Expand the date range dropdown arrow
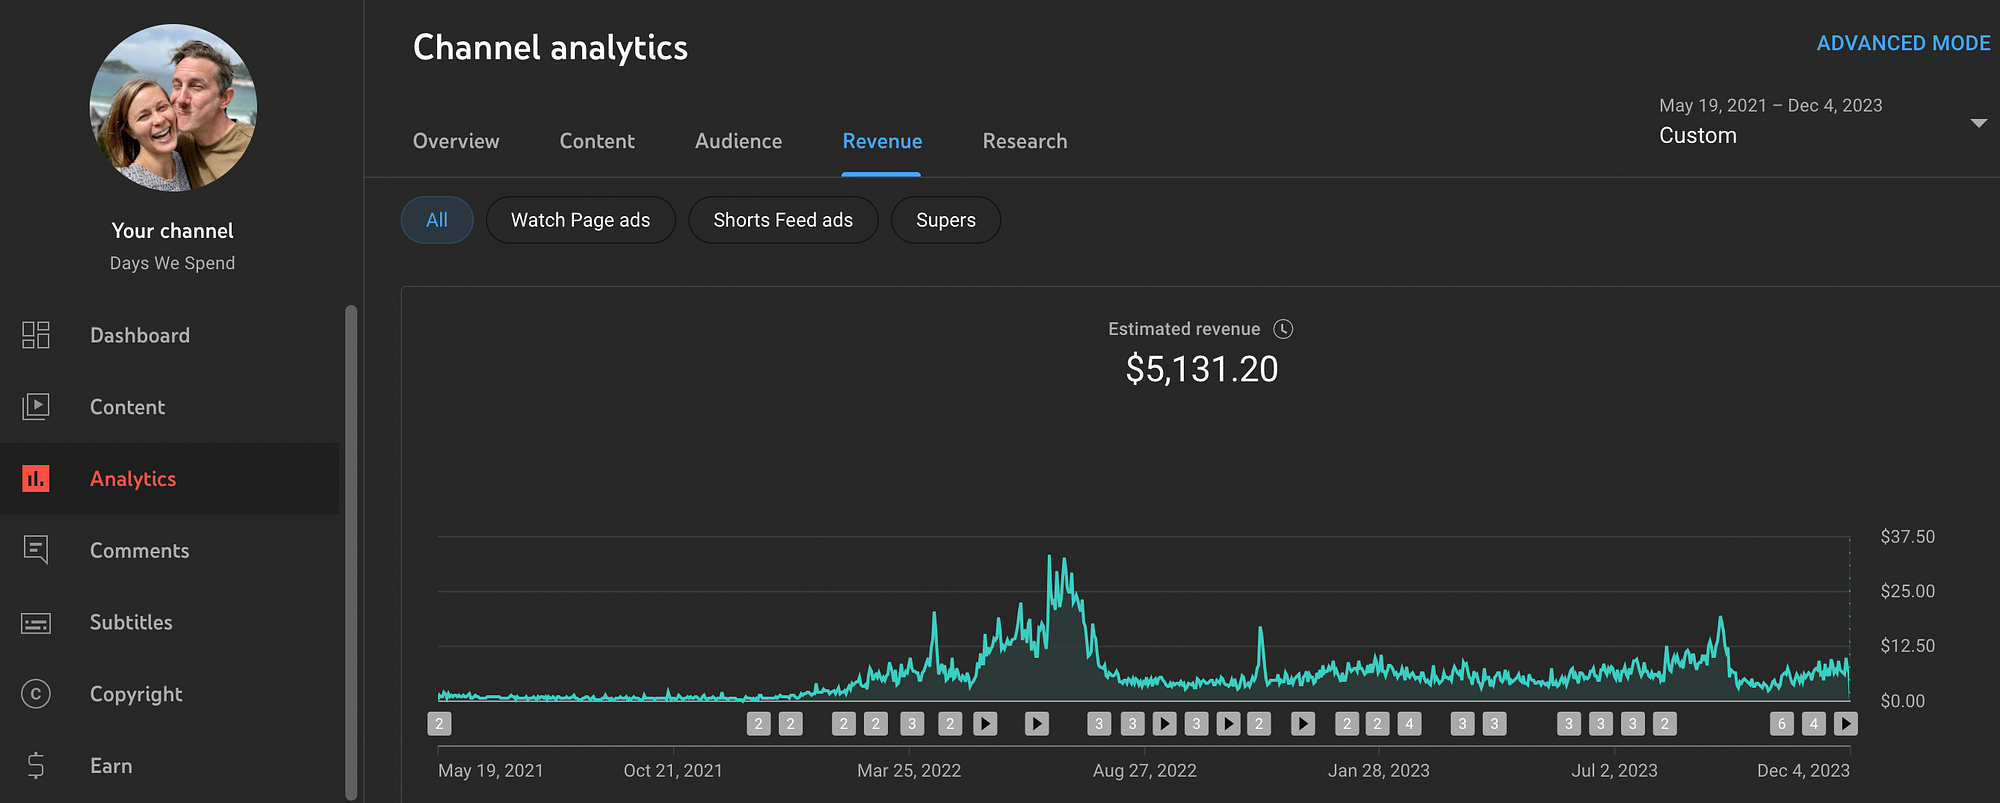Viewport: 2000px width, 803px height. [1978, 123]
